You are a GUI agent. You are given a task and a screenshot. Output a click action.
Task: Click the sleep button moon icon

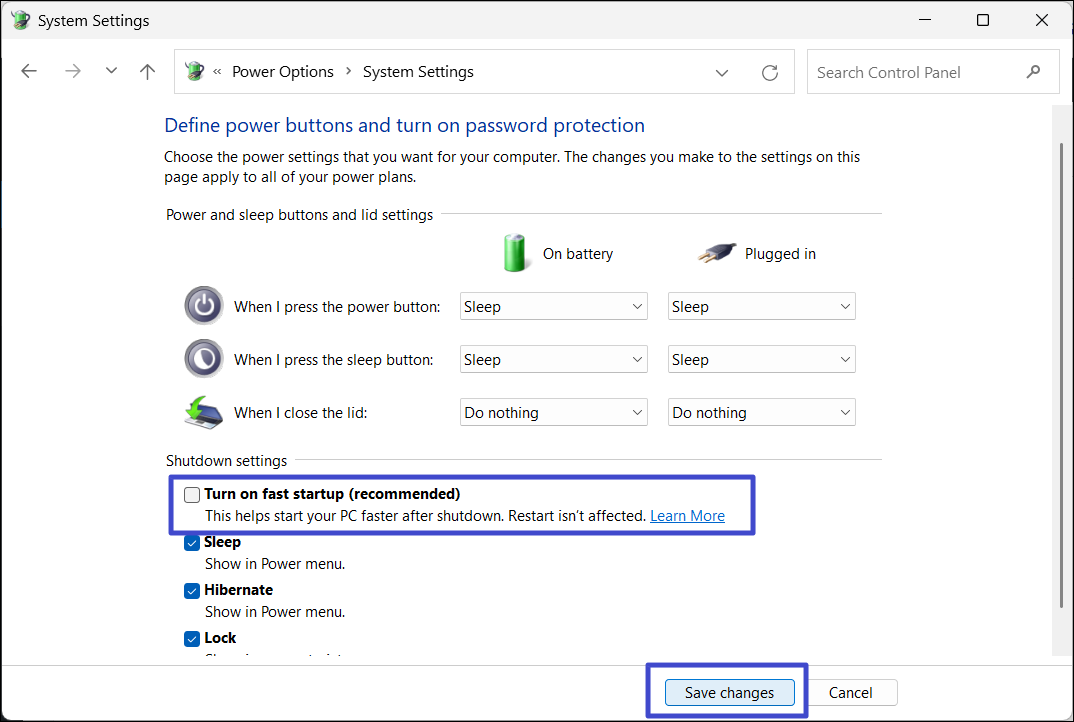coord(204,359)
